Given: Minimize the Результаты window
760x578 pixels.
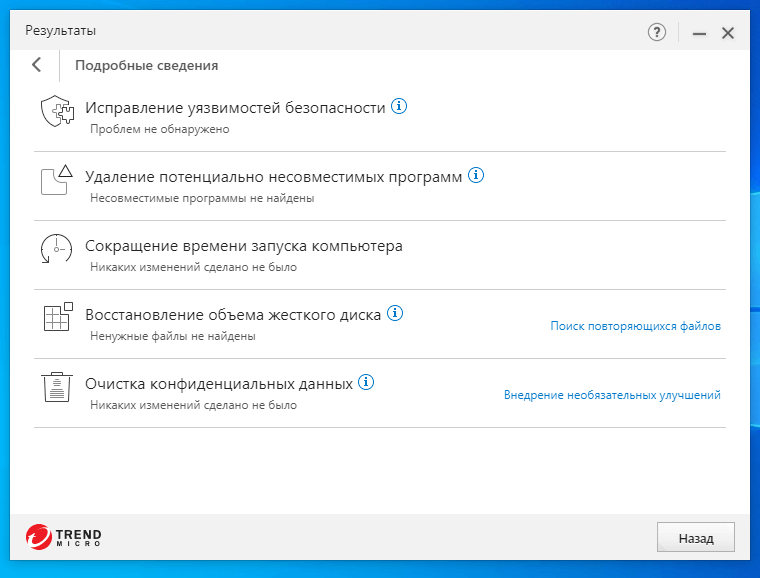Looking at the screenshot, I should (699, 33).
